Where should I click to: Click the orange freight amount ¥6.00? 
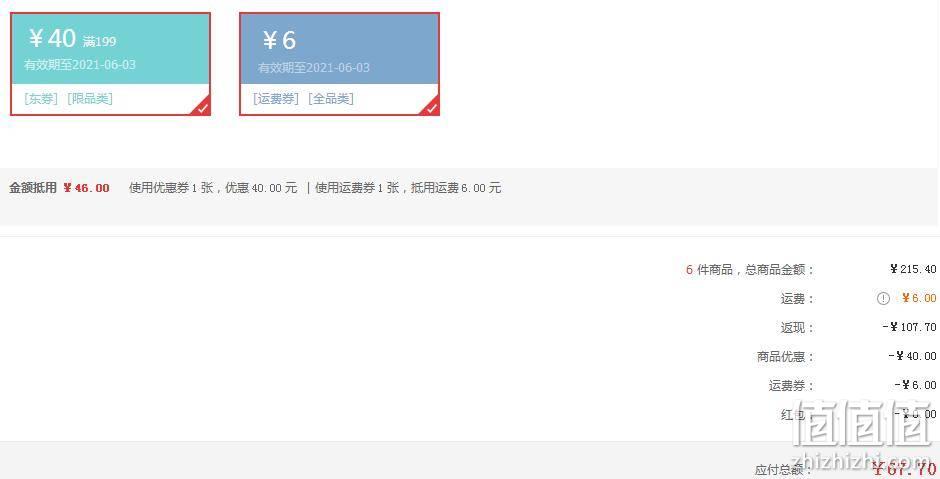click(919, 299)
